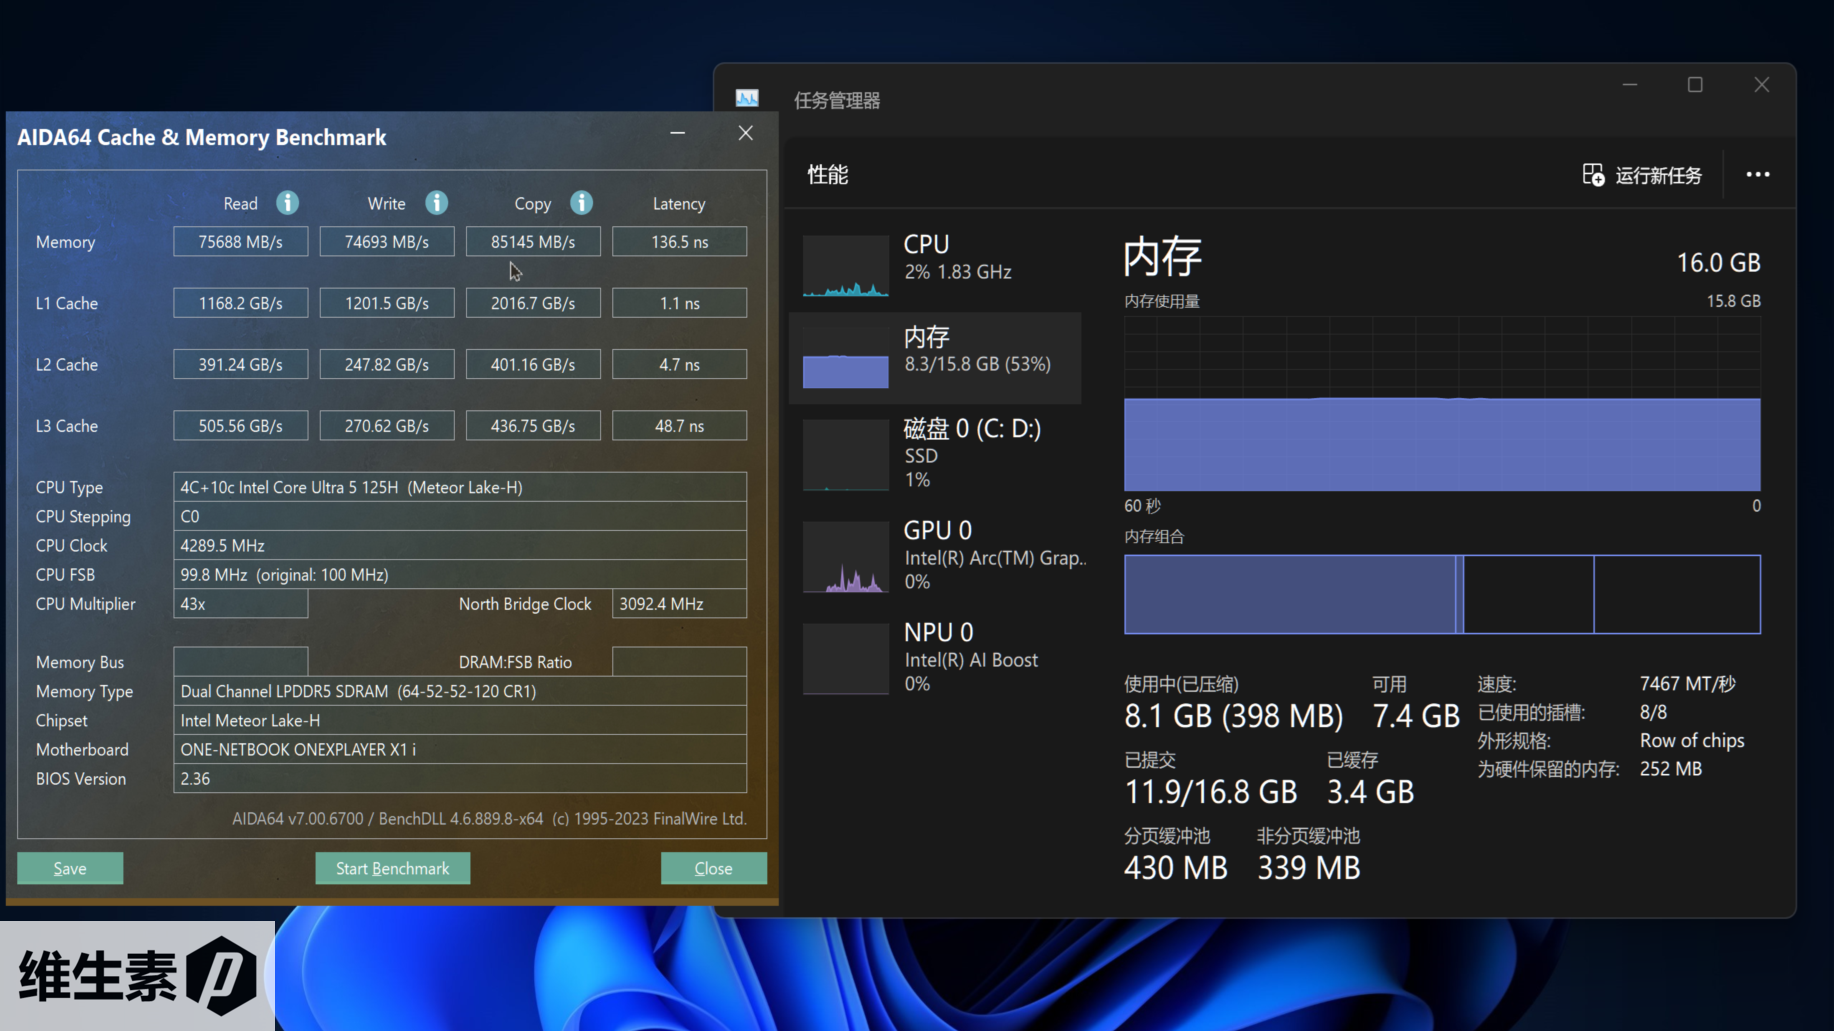1834x1031 pixels.
Task: Select the CPU performance graph thumbnail
Action: (x=846, y=266)
